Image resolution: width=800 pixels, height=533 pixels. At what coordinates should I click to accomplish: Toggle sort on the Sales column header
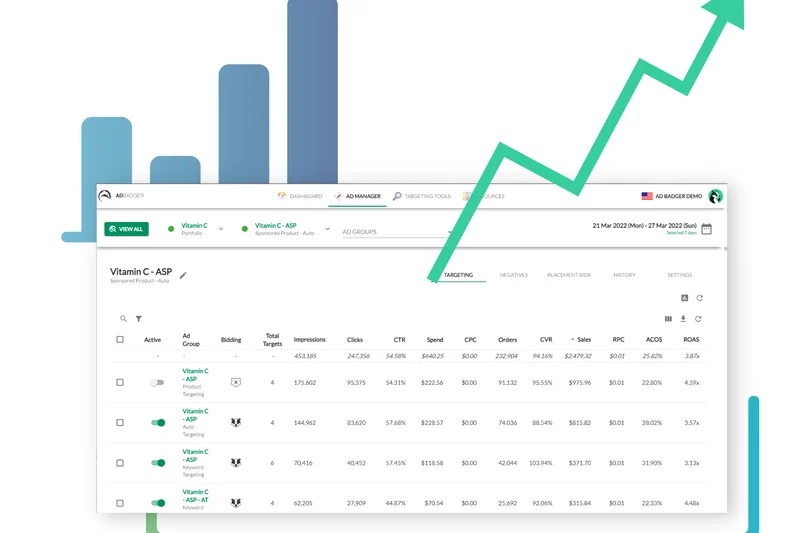583,339
